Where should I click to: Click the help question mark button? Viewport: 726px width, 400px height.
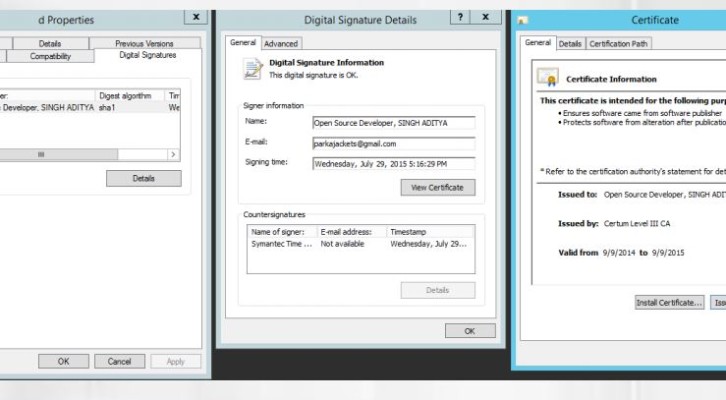point(462,18)
